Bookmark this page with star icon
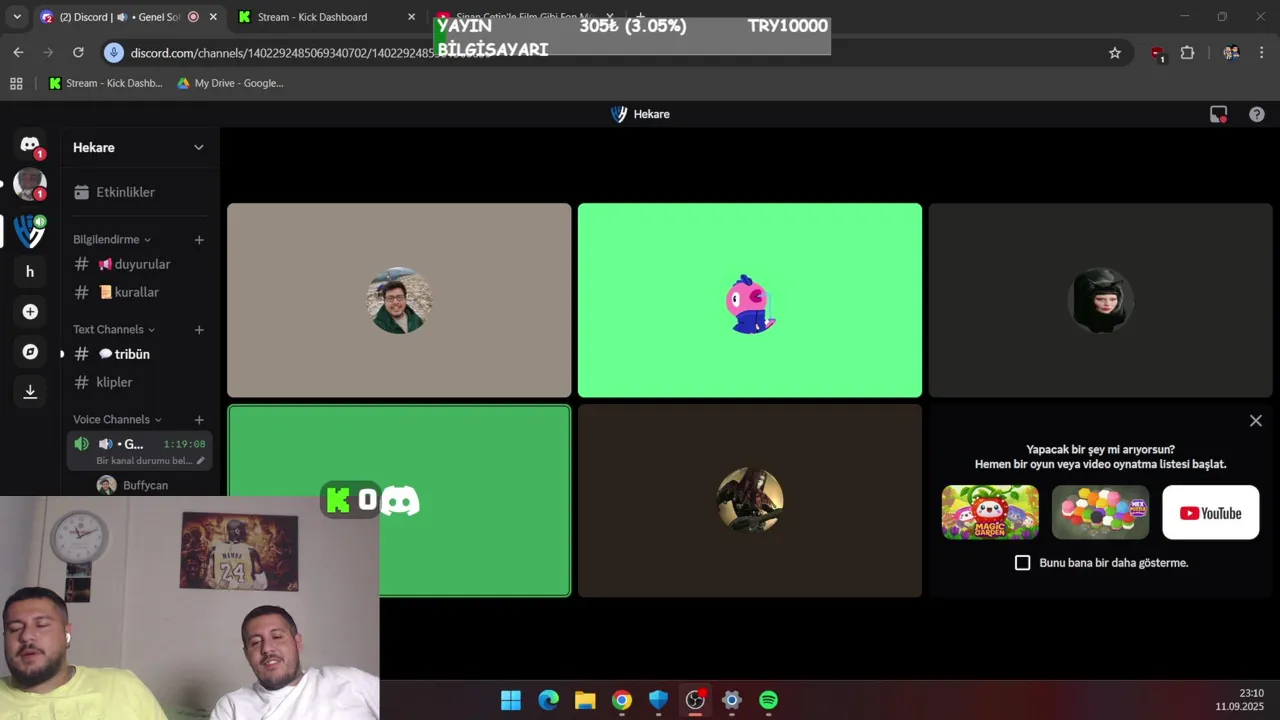1280x720 pixels. (x=1115, y=53)
